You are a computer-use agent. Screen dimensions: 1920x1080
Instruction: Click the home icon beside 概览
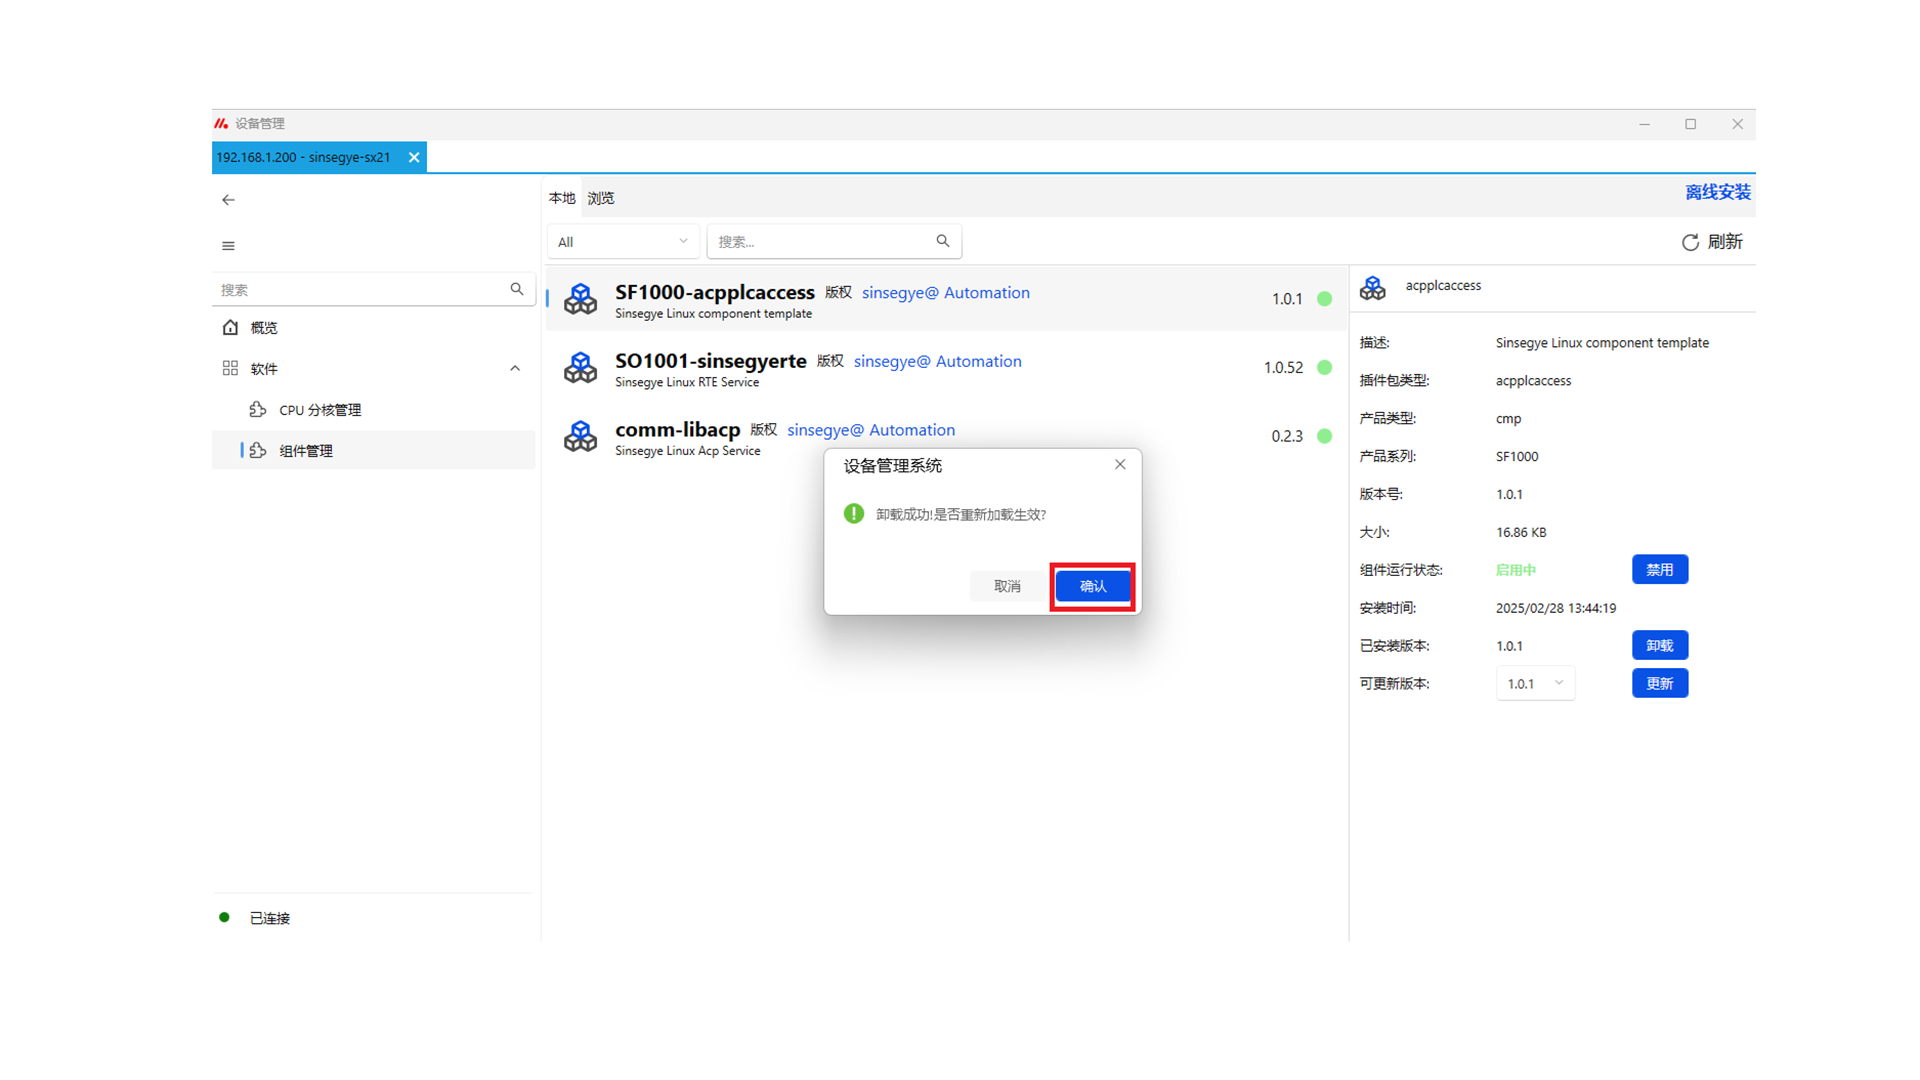click(x=231, y=328)
